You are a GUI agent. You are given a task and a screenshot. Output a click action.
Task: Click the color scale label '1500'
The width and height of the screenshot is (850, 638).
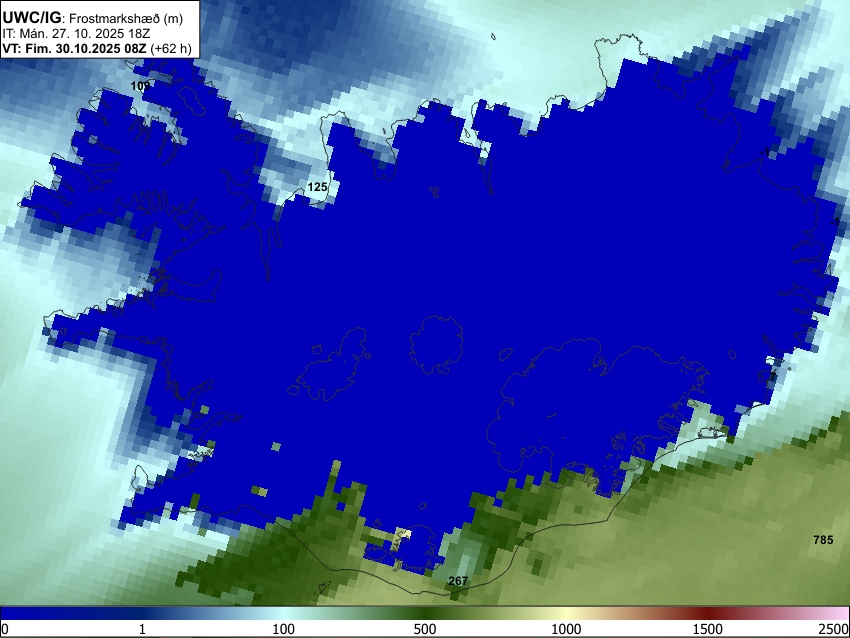[708, 629]
